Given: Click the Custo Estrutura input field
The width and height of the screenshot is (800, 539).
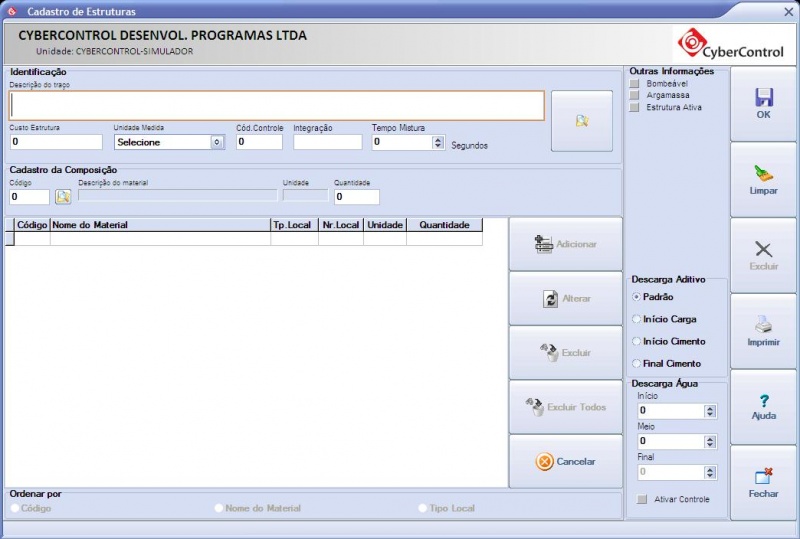Looking at the screenshot, I should 56,142.
